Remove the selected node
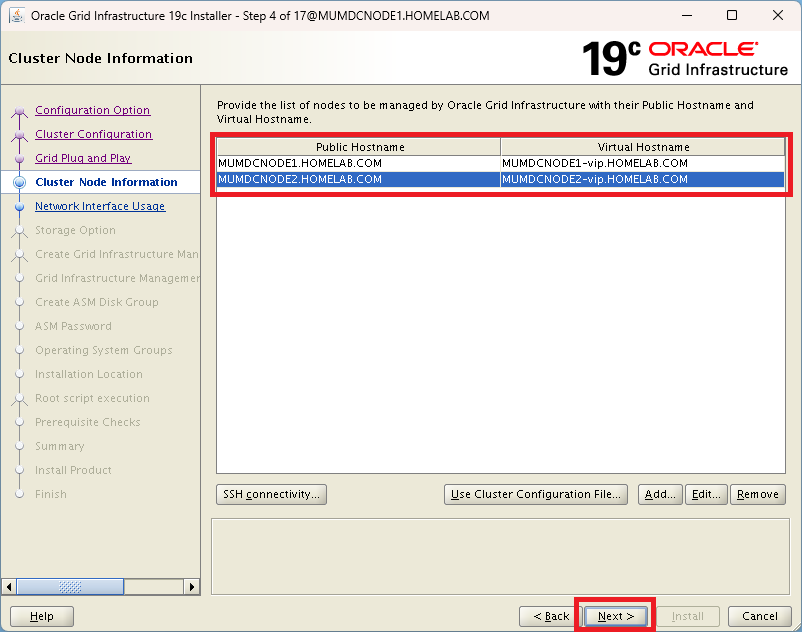802x632 pixels. point(757,494)
